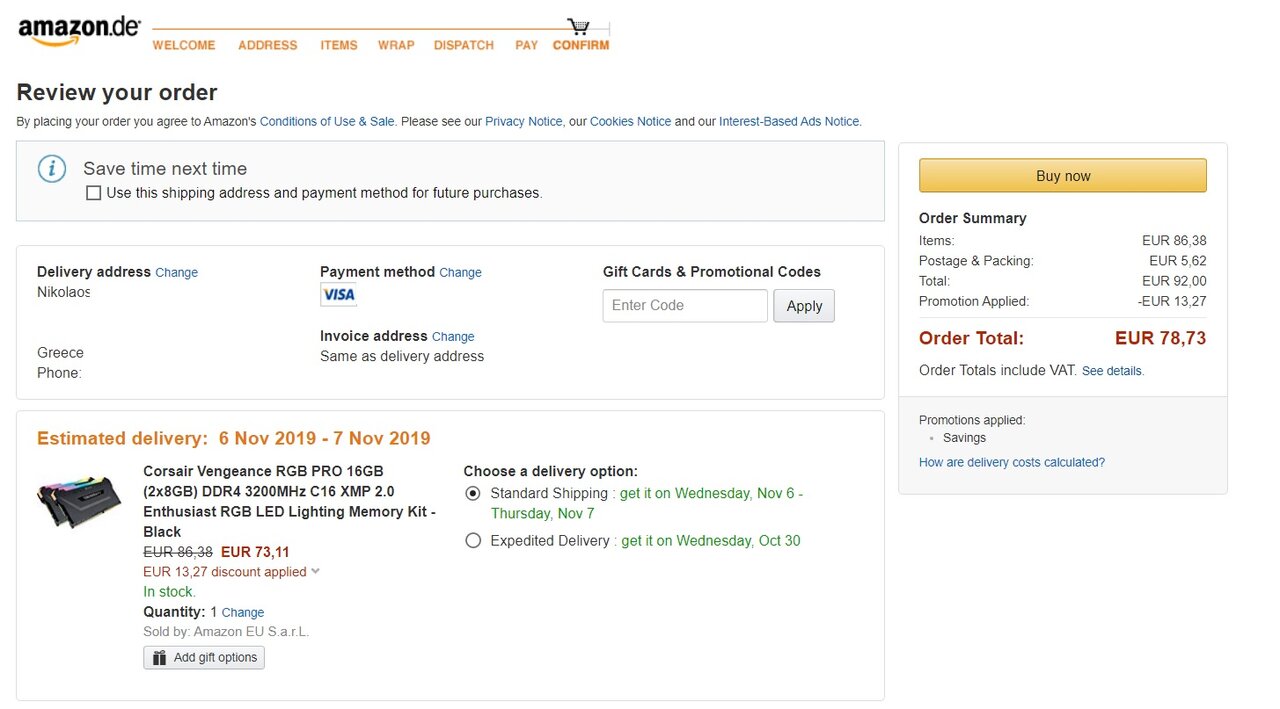This screenshot has height=709, width=1280.
Task: Click the shopping cart icon in the progress bar
Action: 578,26
